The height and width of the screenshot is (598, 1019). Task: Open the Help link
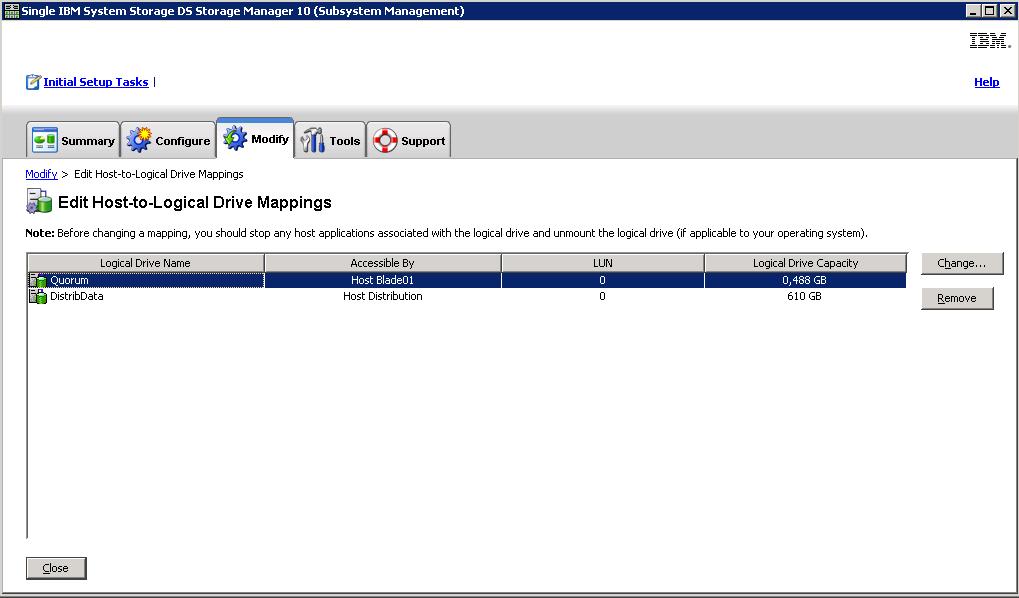point(986,82)
